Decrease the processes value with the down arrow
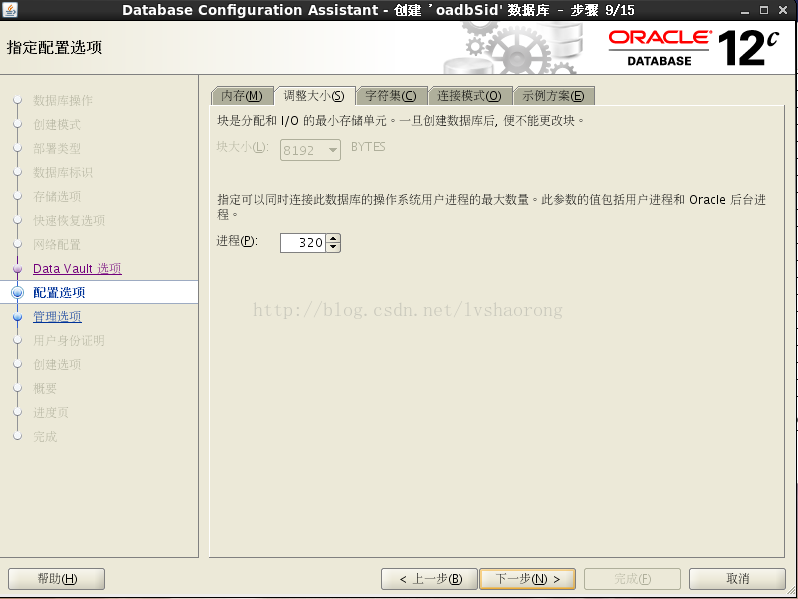The image size is (798, 599). pos(333,247)
